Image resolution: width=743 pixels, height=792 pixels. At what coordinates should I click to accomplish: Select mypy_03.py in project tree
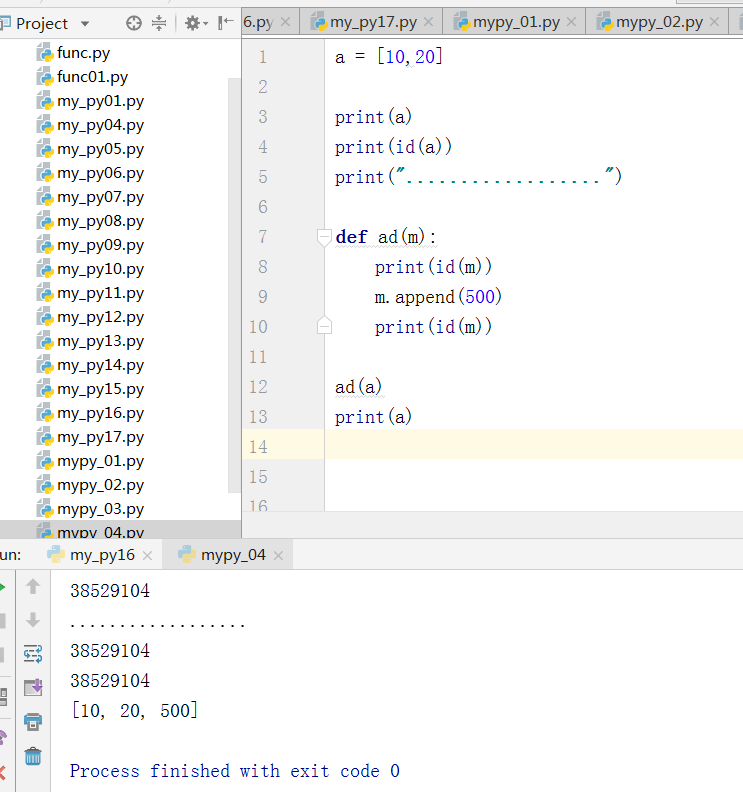tap(91, 509)
